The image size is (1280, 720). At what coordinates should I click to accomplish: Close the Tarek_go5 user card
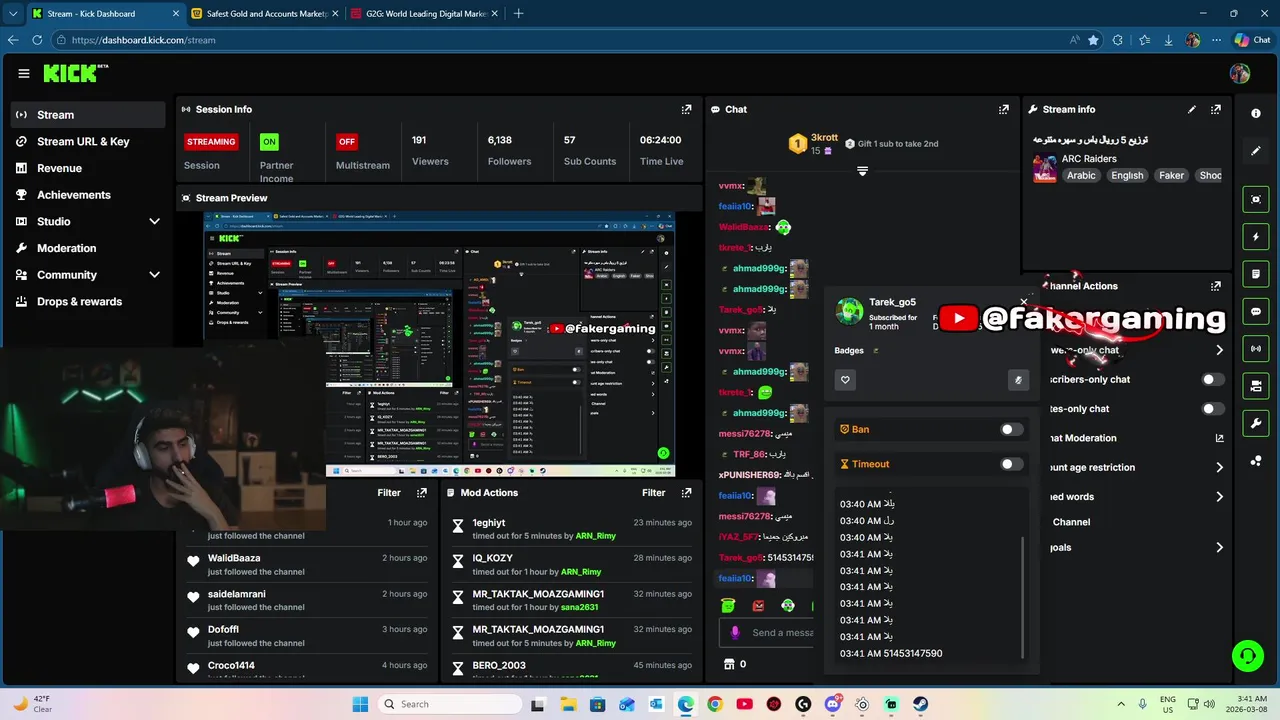pyautogui.click(x=1023, y=302)
